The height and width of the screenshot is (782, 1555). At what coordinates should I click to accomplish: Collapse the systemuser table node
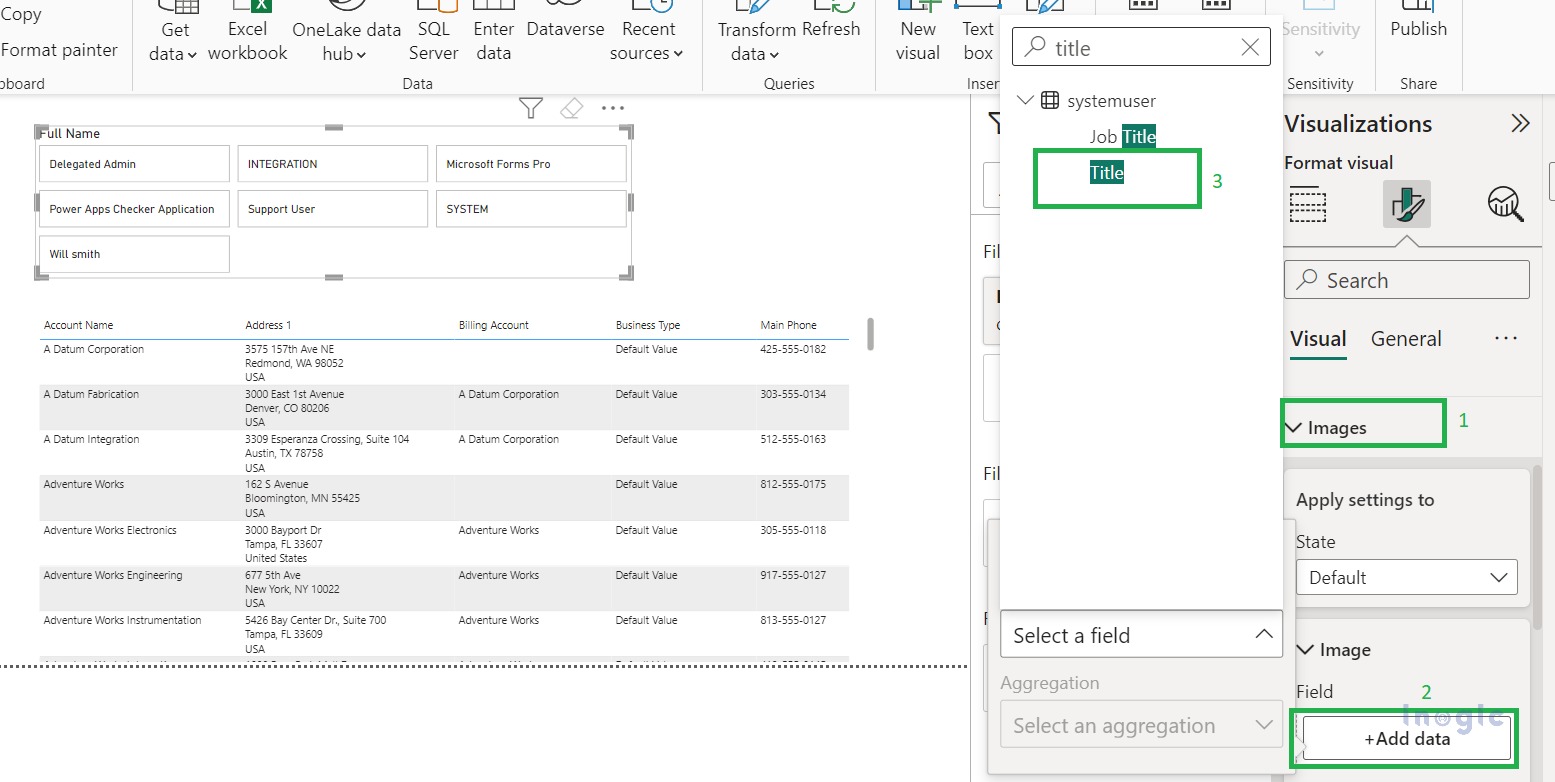click(1025, 100)
